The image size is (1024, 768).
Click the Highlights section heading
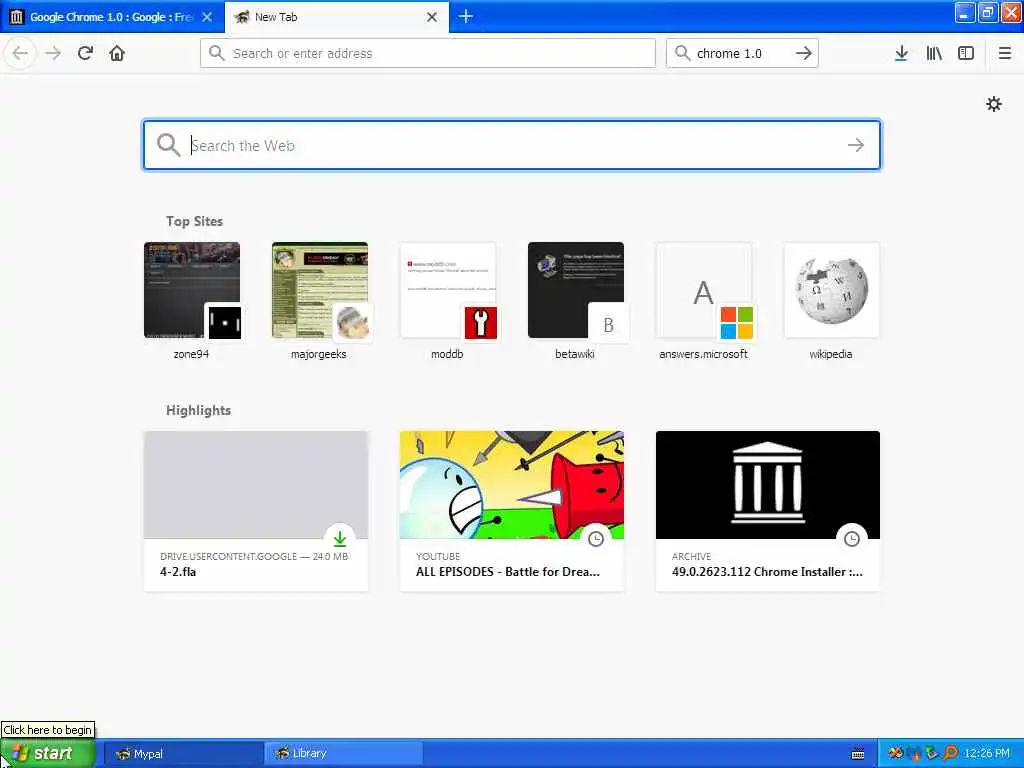[199, 410]
